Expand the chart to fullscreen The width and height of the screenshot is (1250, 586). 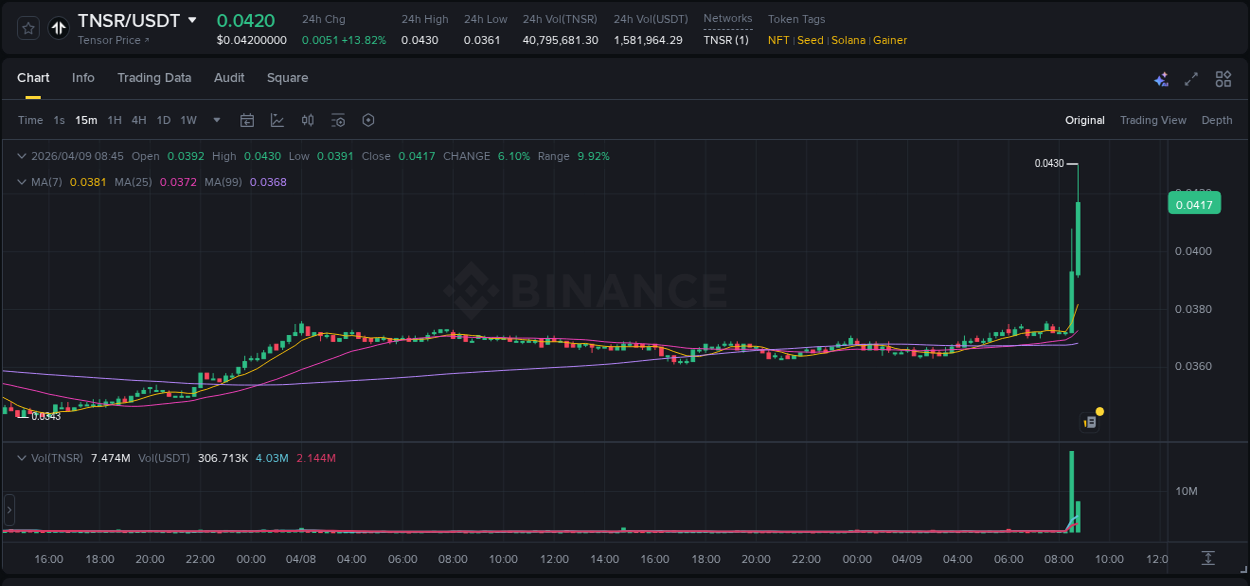[x=1191, y=78]
